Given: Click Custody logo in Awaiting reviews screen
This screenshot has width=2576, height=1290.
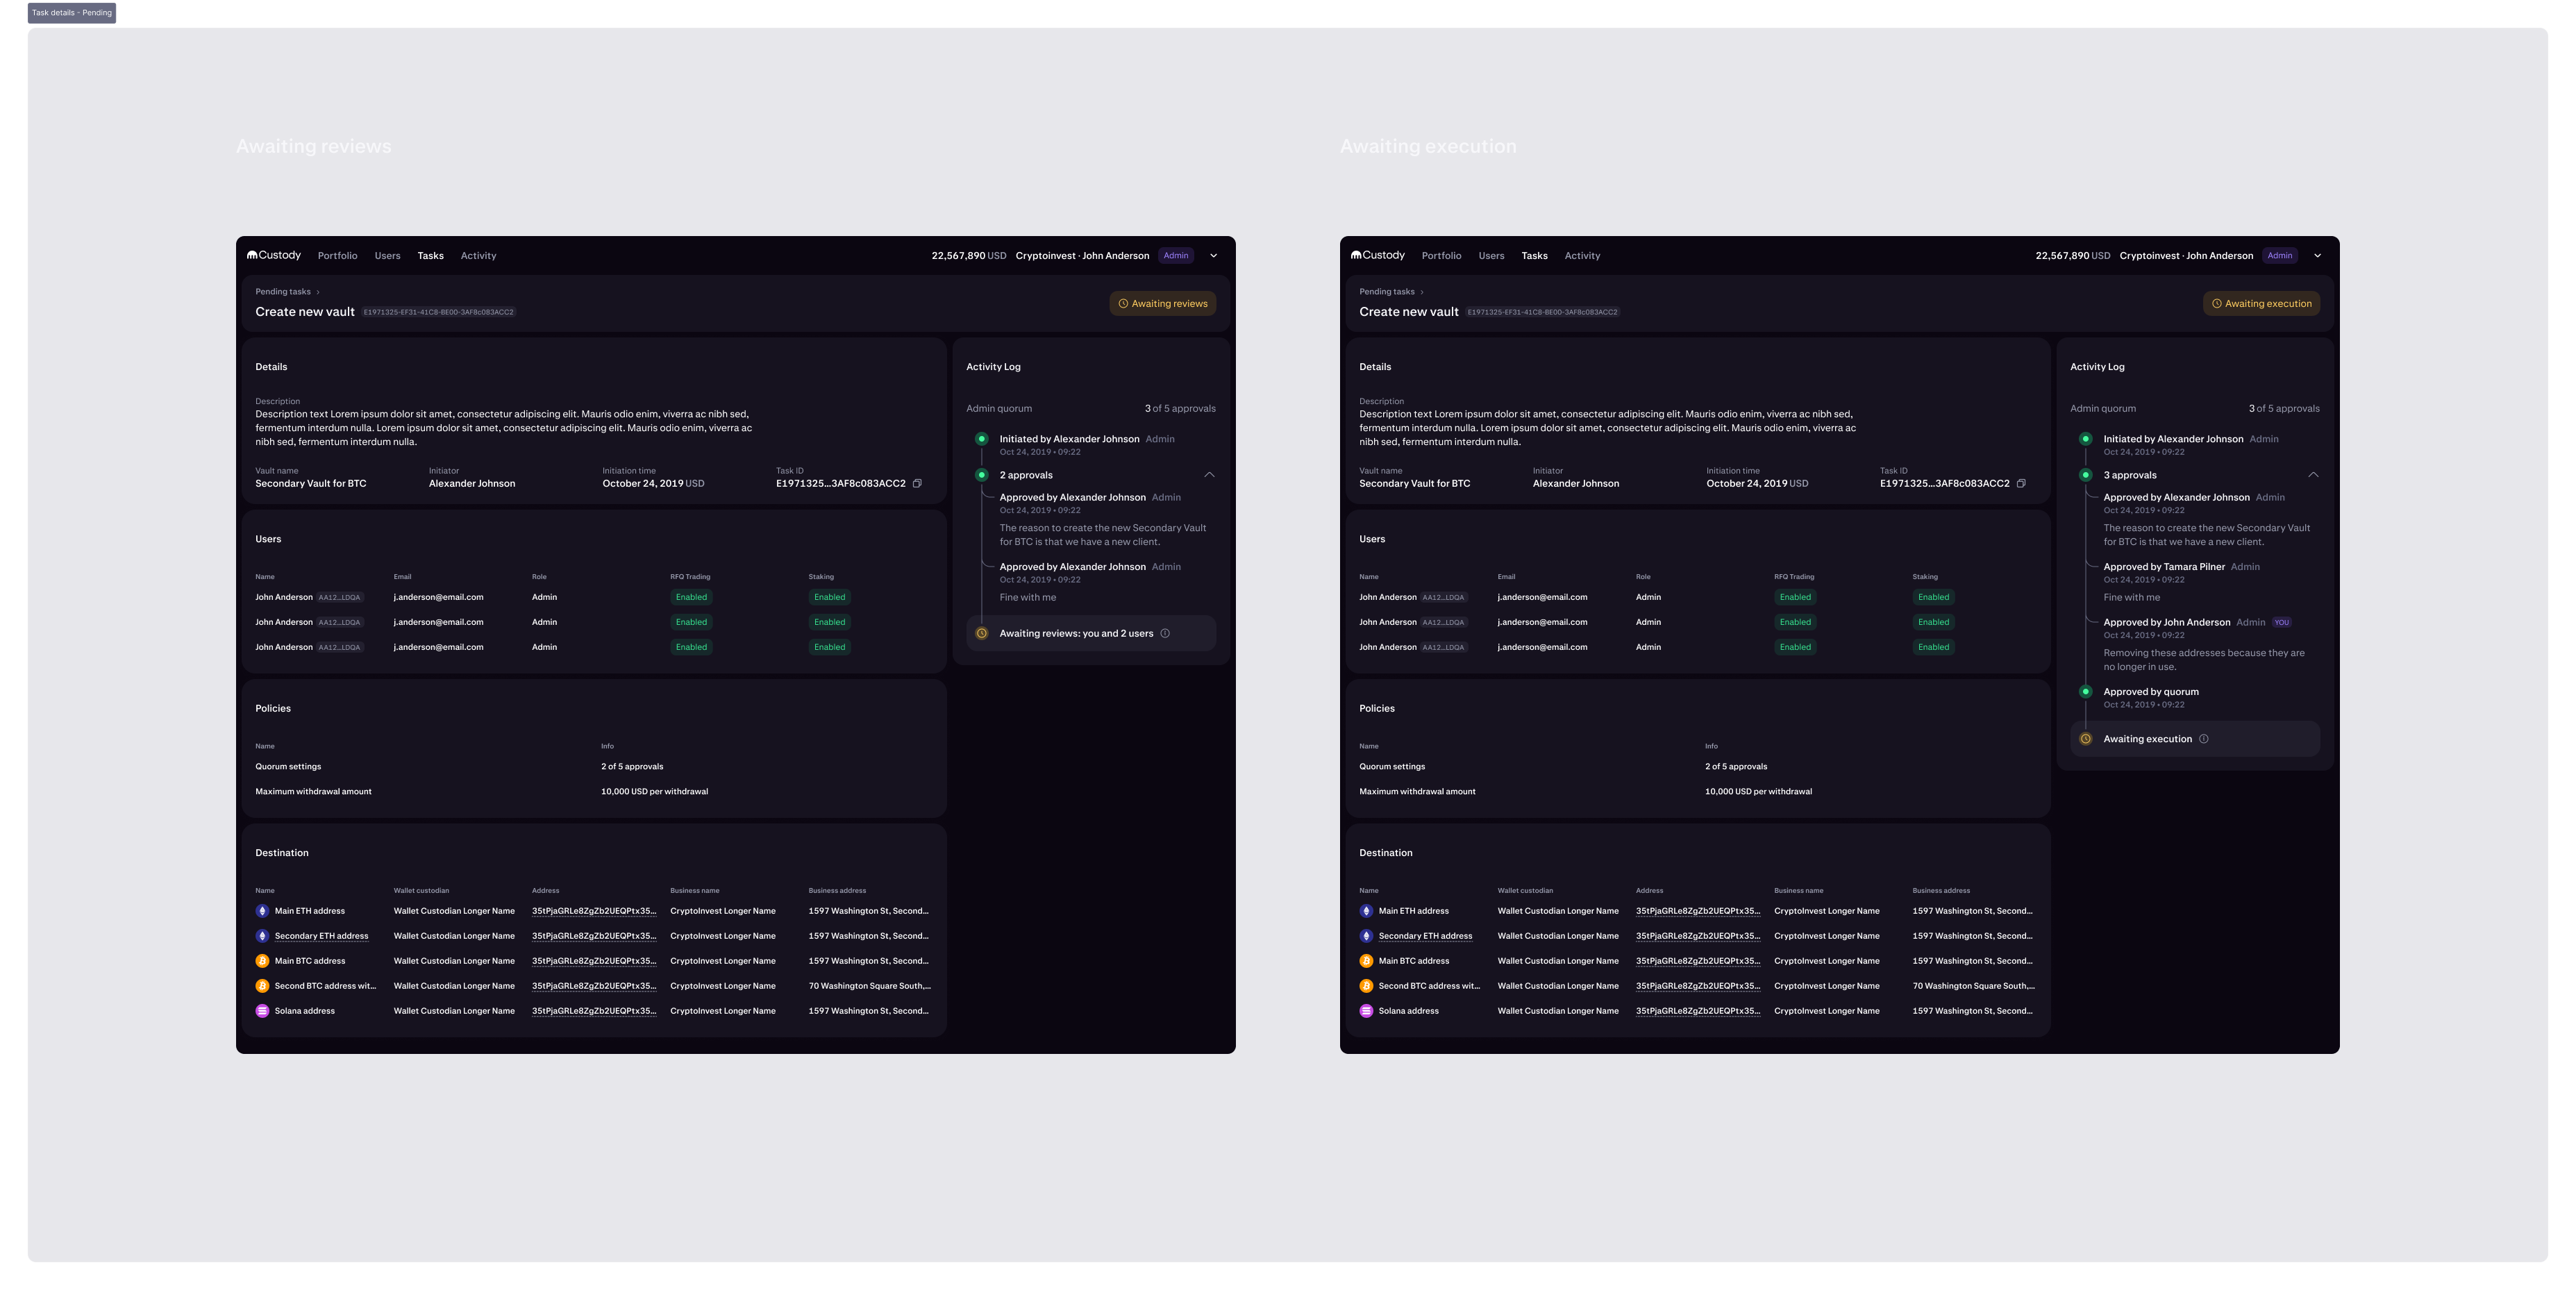Looking at the screenshot, I should (x=274, y=255).
